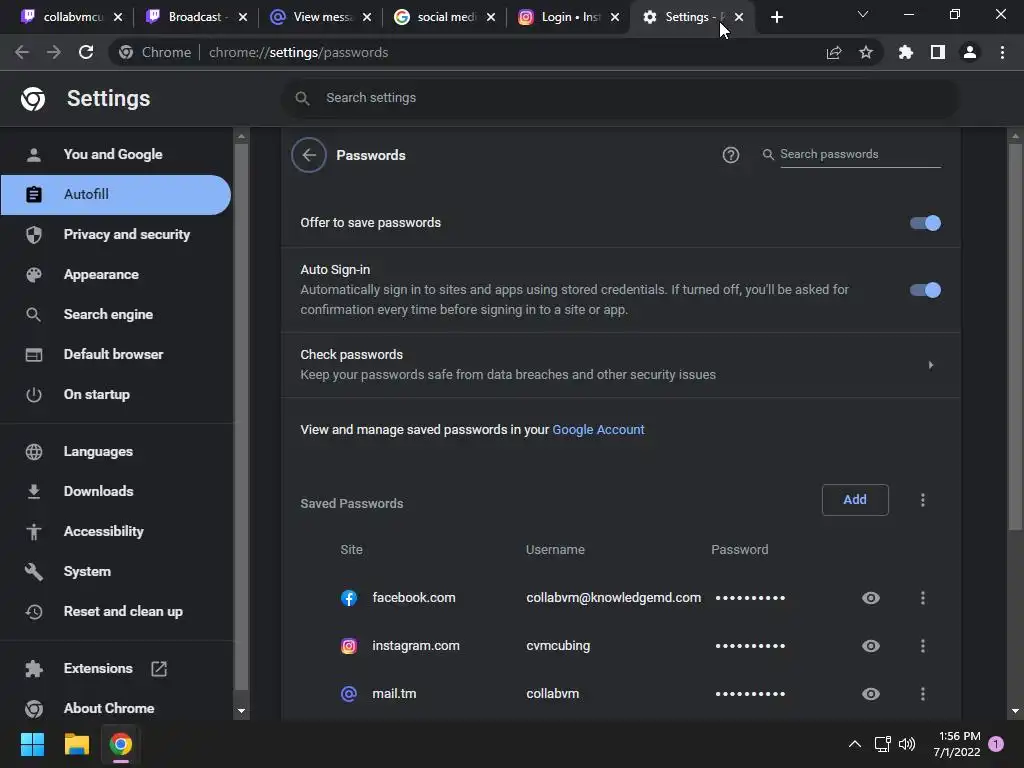Open the Google Account link
The height and width of the screenshot is (768, 1024).
click(598, 430)
